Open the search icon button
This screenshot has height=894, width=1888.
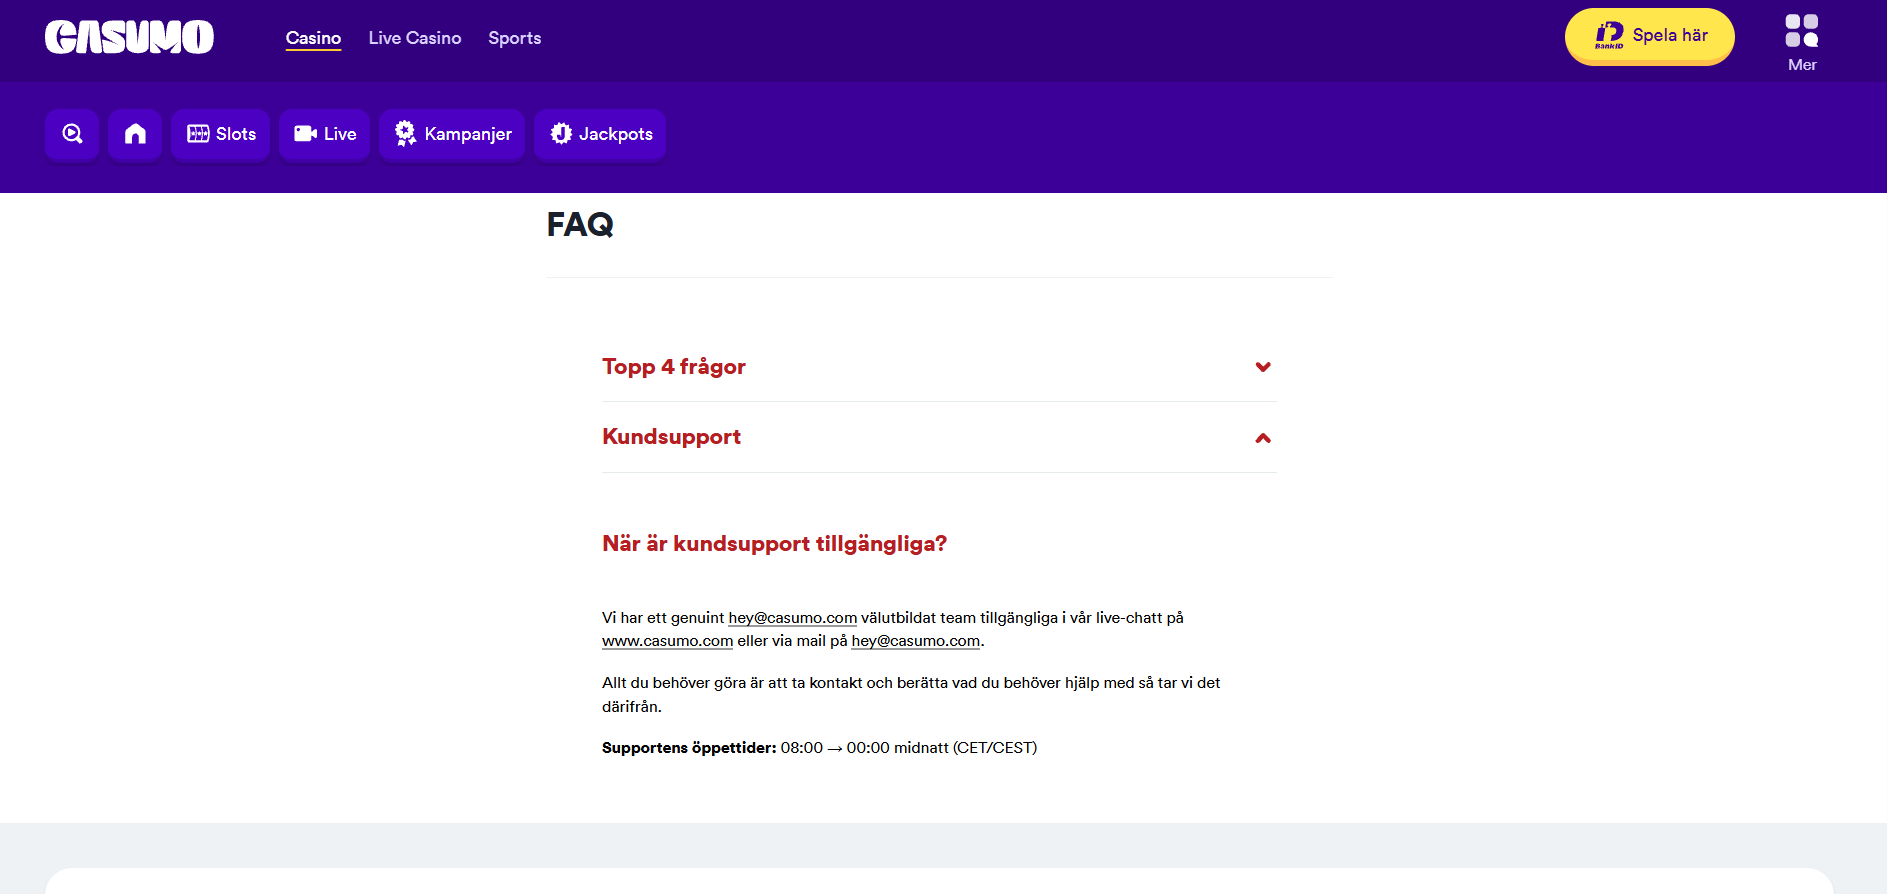click(72, 134)
